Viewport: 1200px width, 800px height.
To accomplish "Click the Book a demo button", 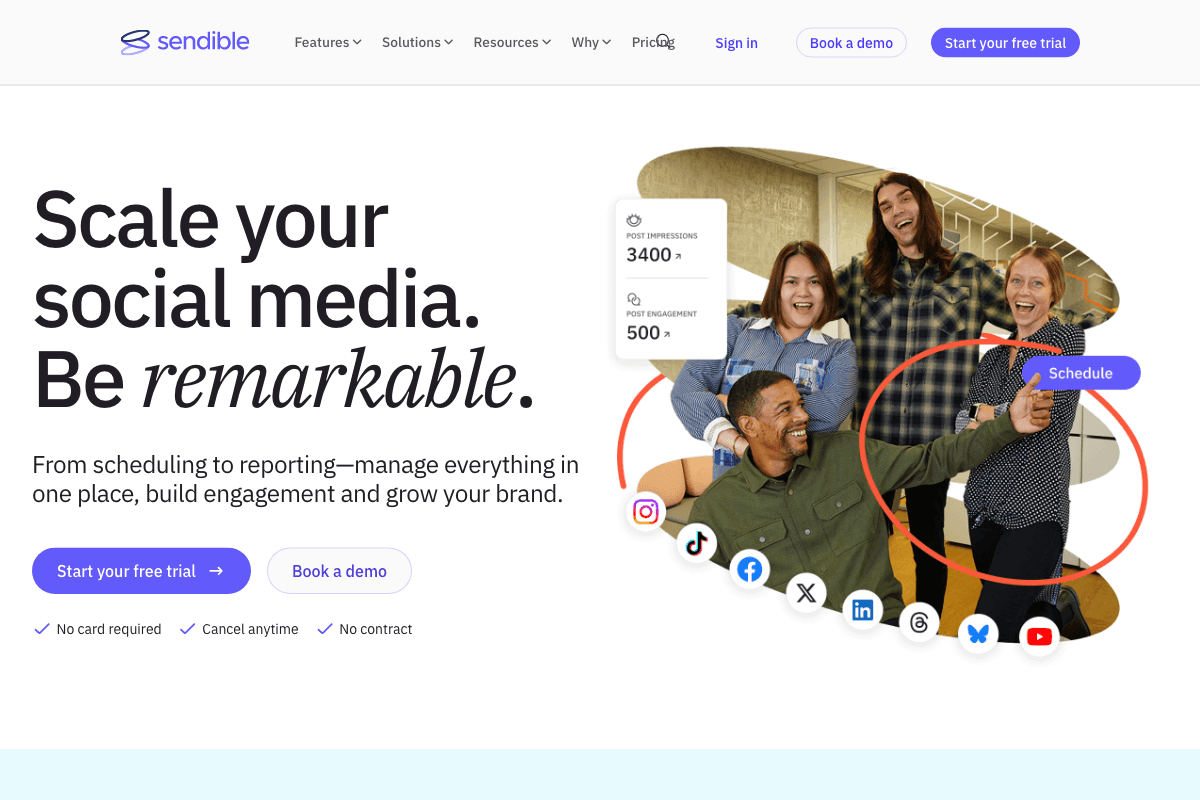I will pos(850,42).
